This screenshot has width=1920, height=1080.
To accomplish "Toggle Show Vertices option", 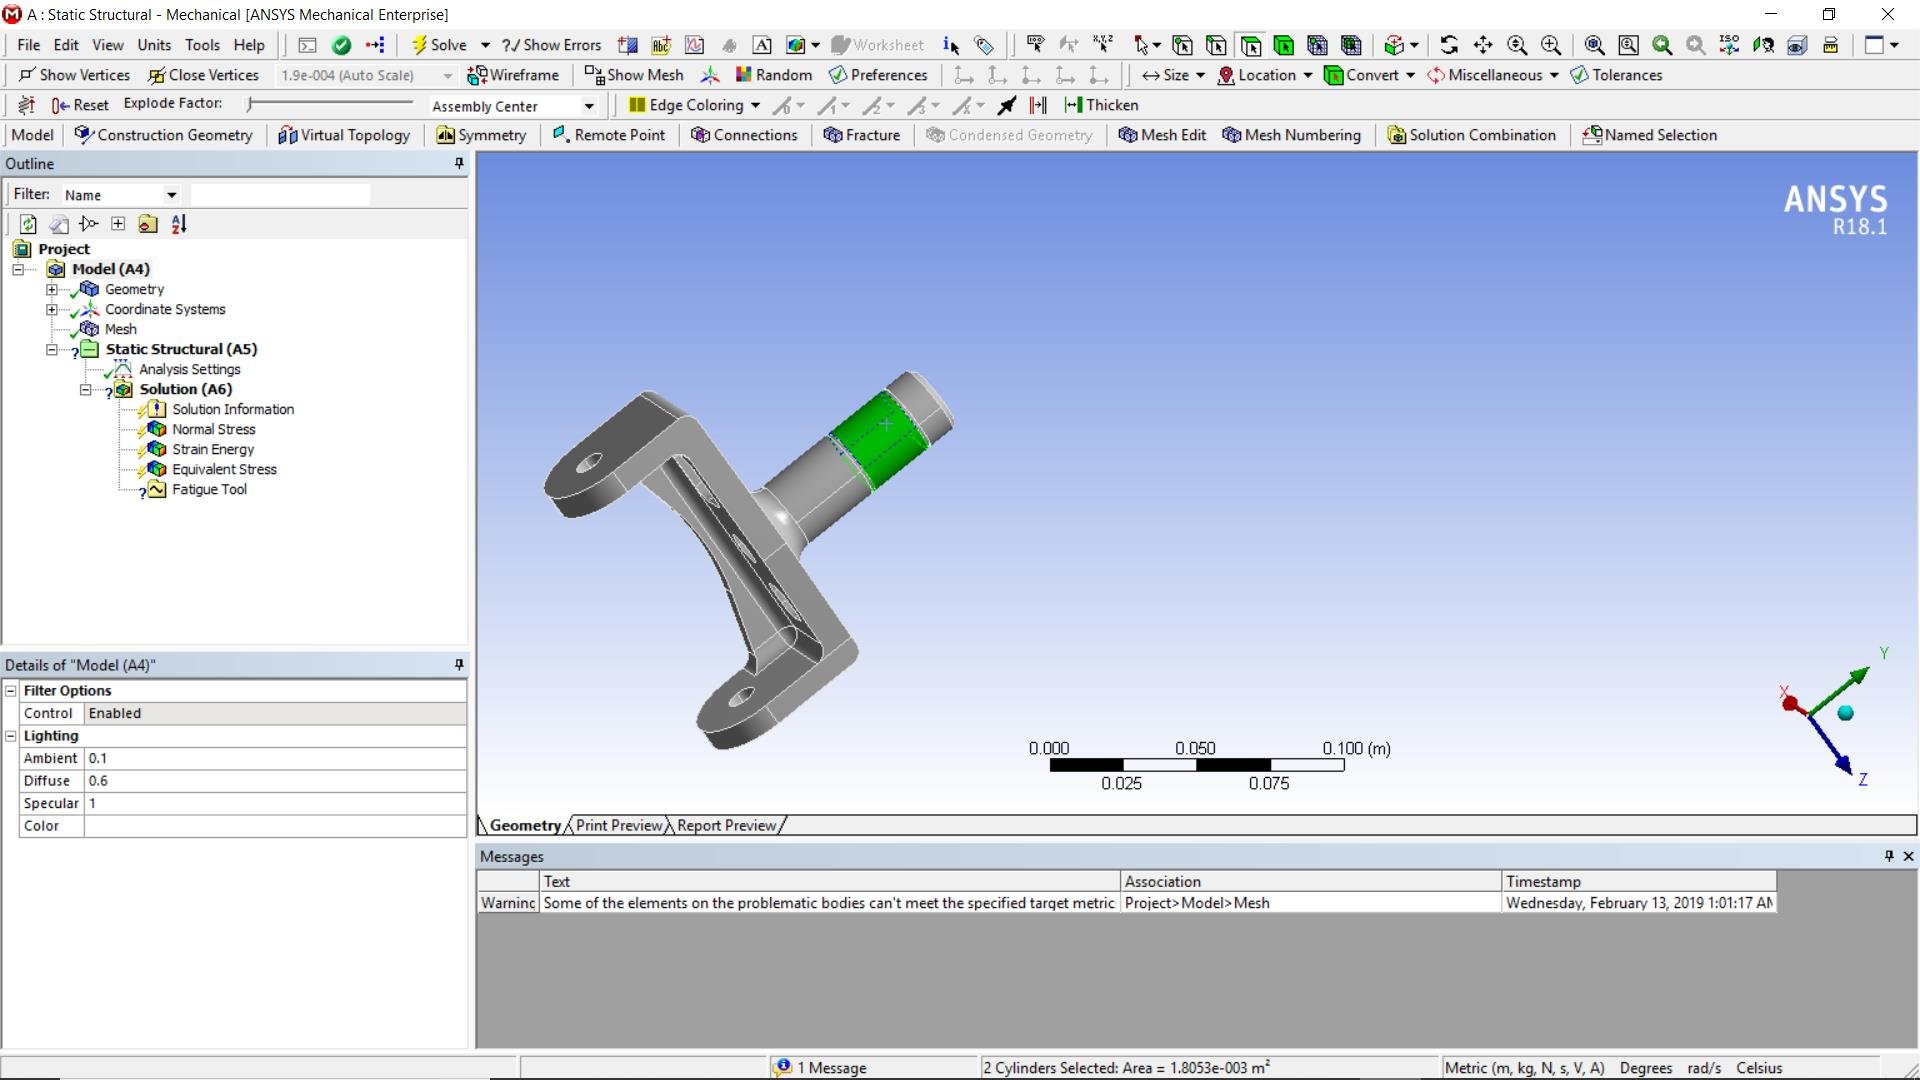I will coord(74,75).
